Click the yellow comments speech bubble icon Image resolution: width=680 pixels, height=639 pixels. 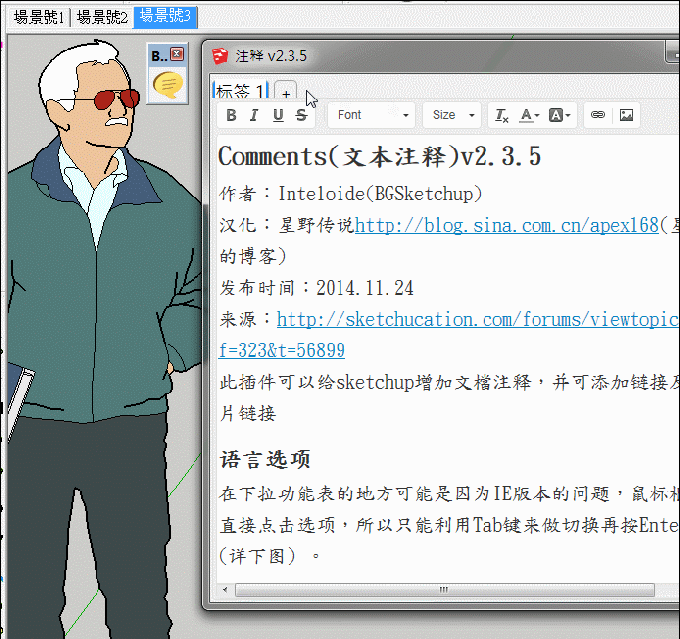point(167,85)
